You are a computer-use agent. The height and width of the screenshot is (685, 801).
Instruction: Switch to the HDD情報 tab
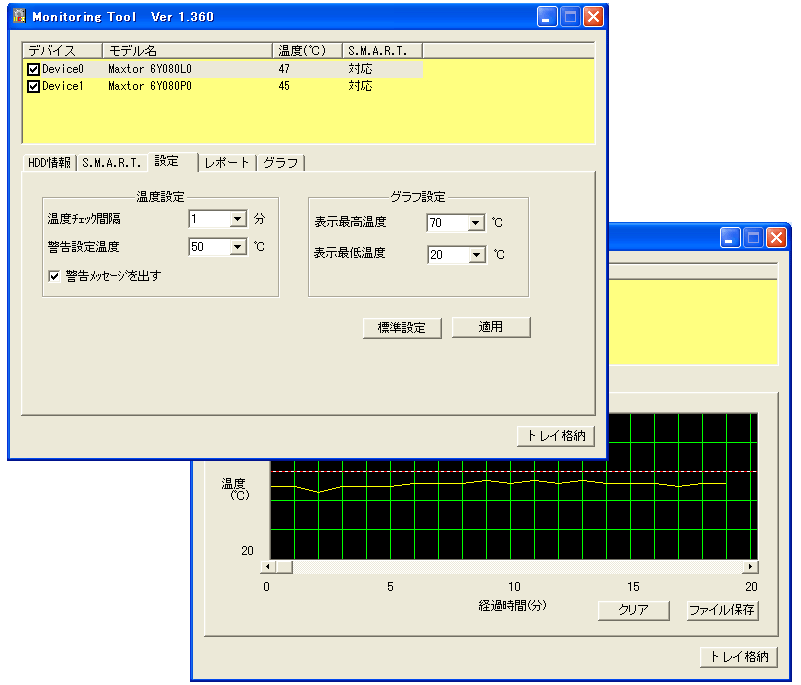tap(50, 163)
